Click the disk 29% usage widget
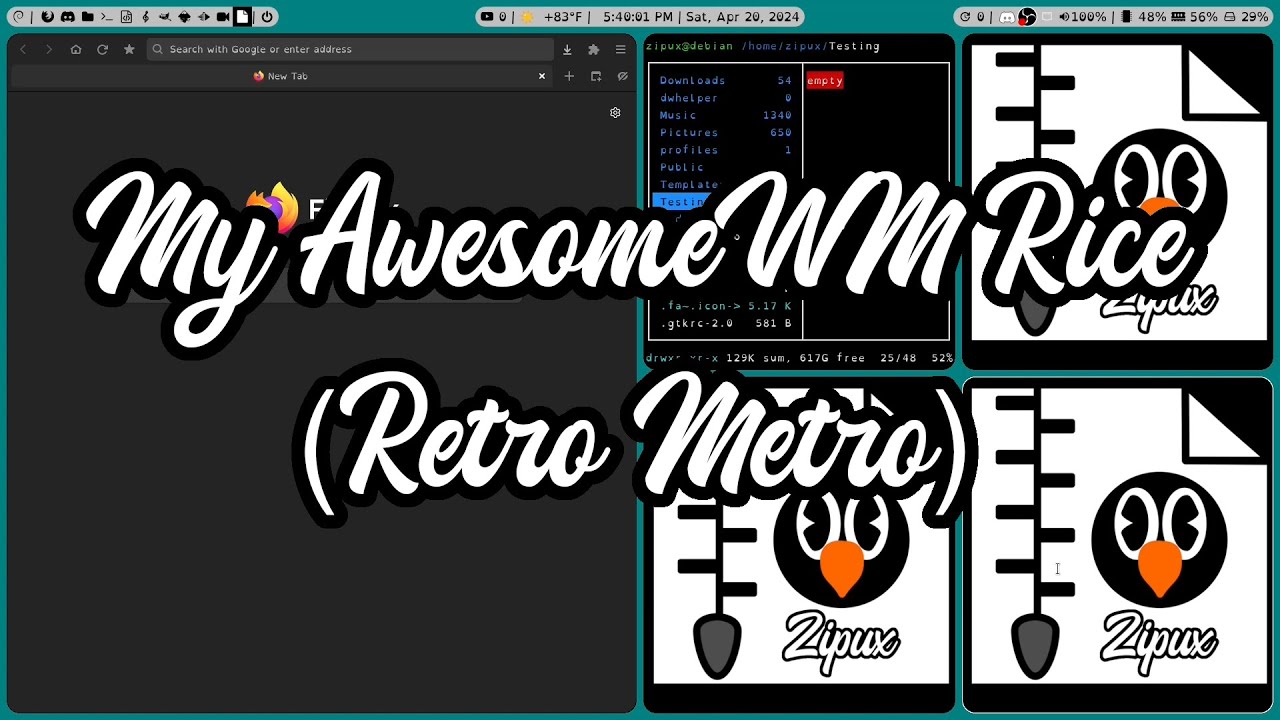This screenshot has height=720, width=1280. click(1246, 17)
